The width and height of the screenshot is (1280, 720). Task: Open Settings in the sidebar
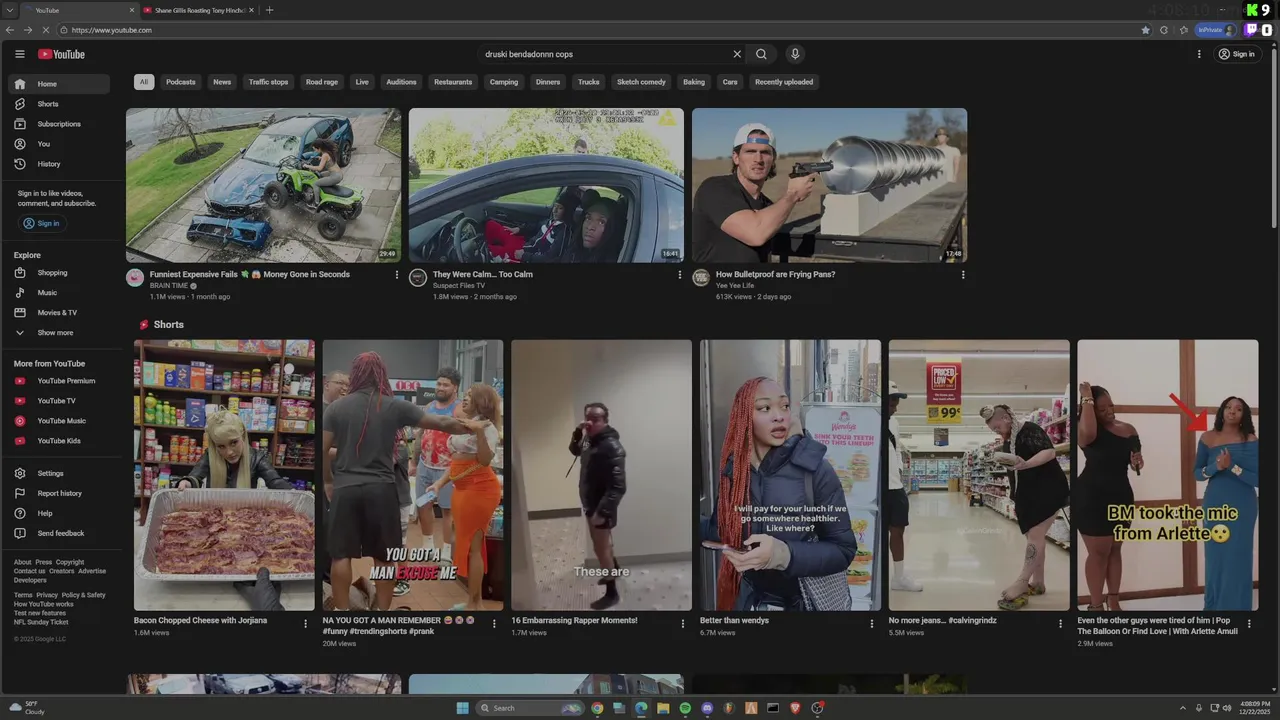click(59, 474)
